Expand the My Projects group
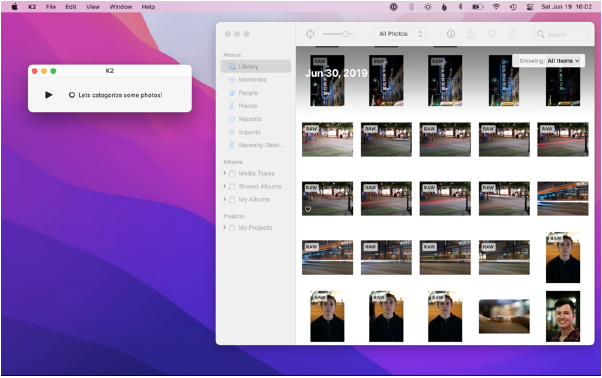 225,228
